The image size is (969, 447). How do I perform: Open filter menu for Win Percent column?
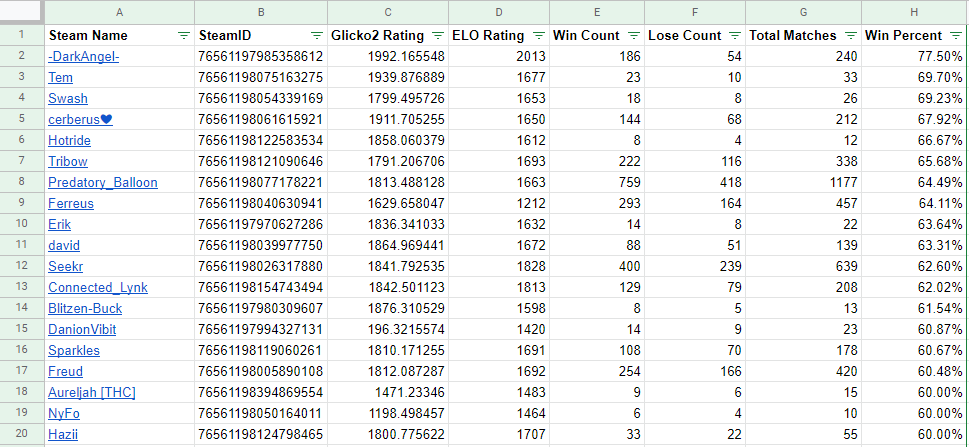955,36
